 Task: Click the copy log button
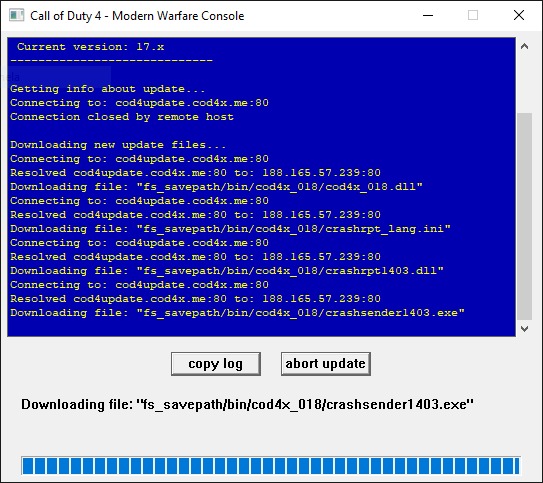tap(216, 364)
